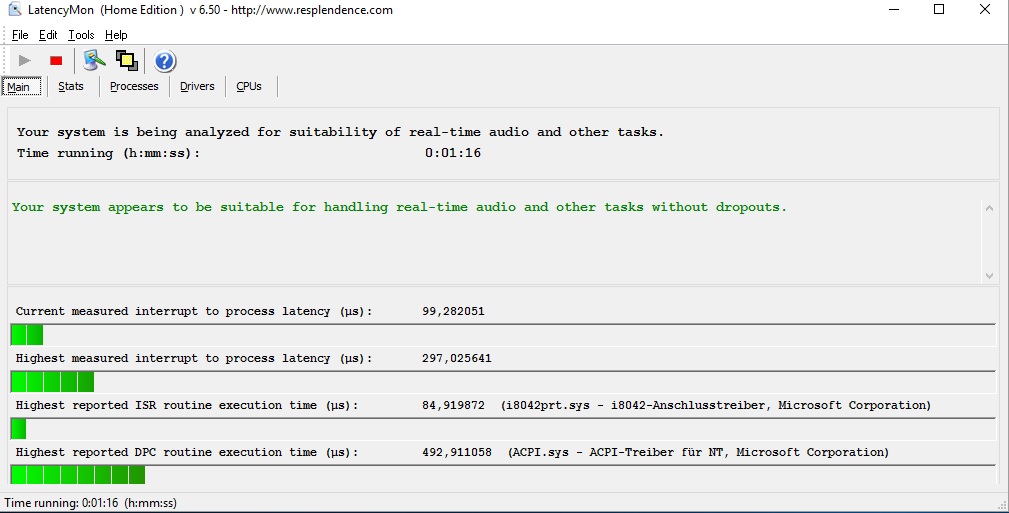Viewport: 1009px width, 513px height.
Task: Open the Edit menu
Action: 48,35
